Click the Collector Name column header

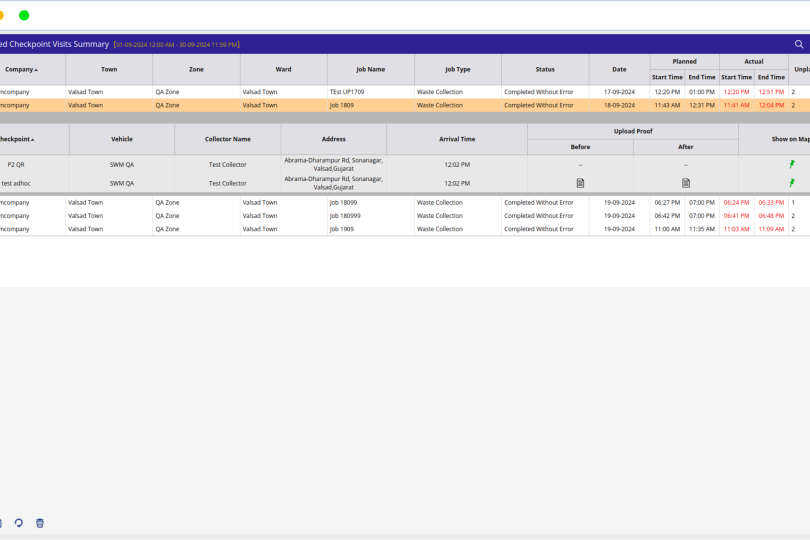tap(228, 139)
